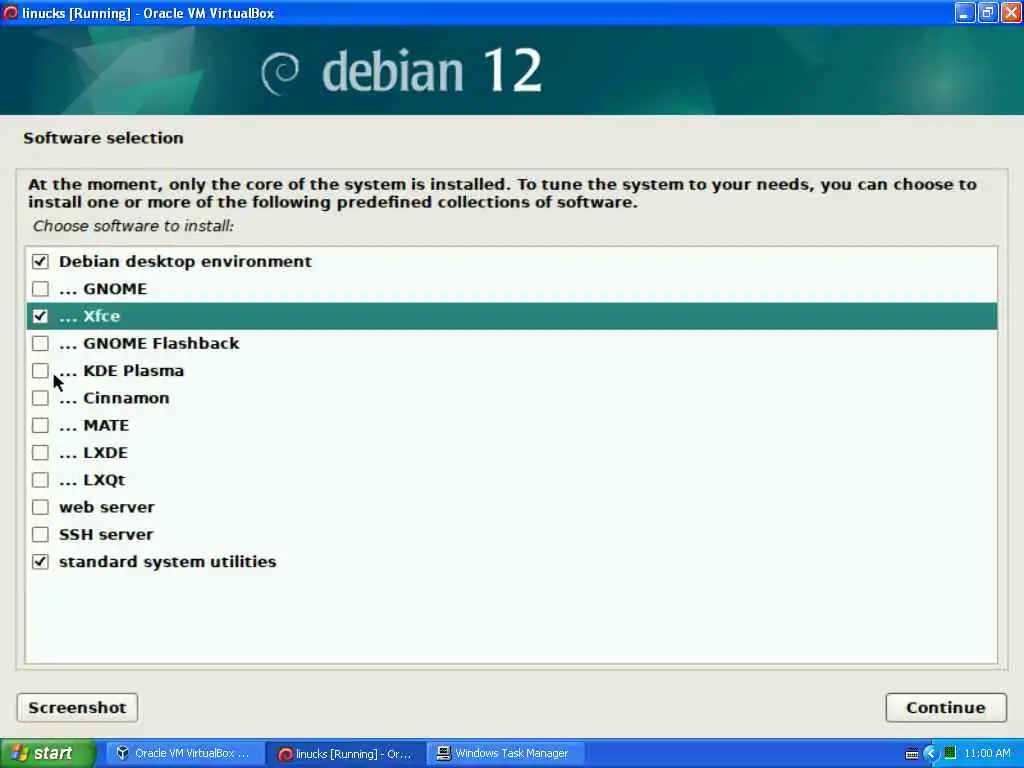Click the "... KDE Plasma" row text

[x=121, y=371]
